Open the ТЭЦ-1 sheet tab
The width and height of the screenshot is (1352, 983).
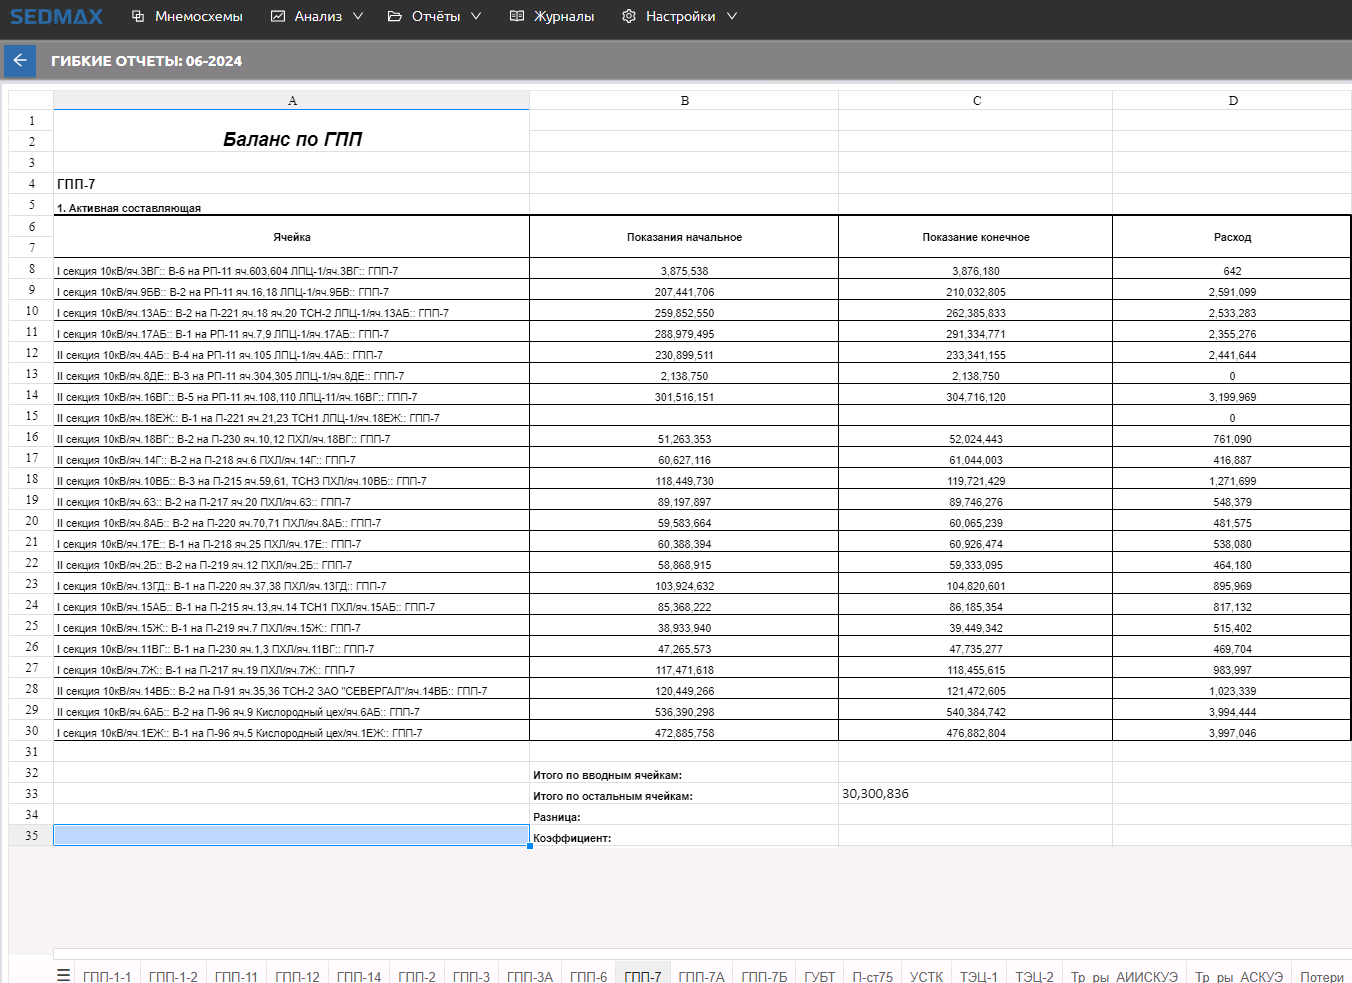pos(978,976)
